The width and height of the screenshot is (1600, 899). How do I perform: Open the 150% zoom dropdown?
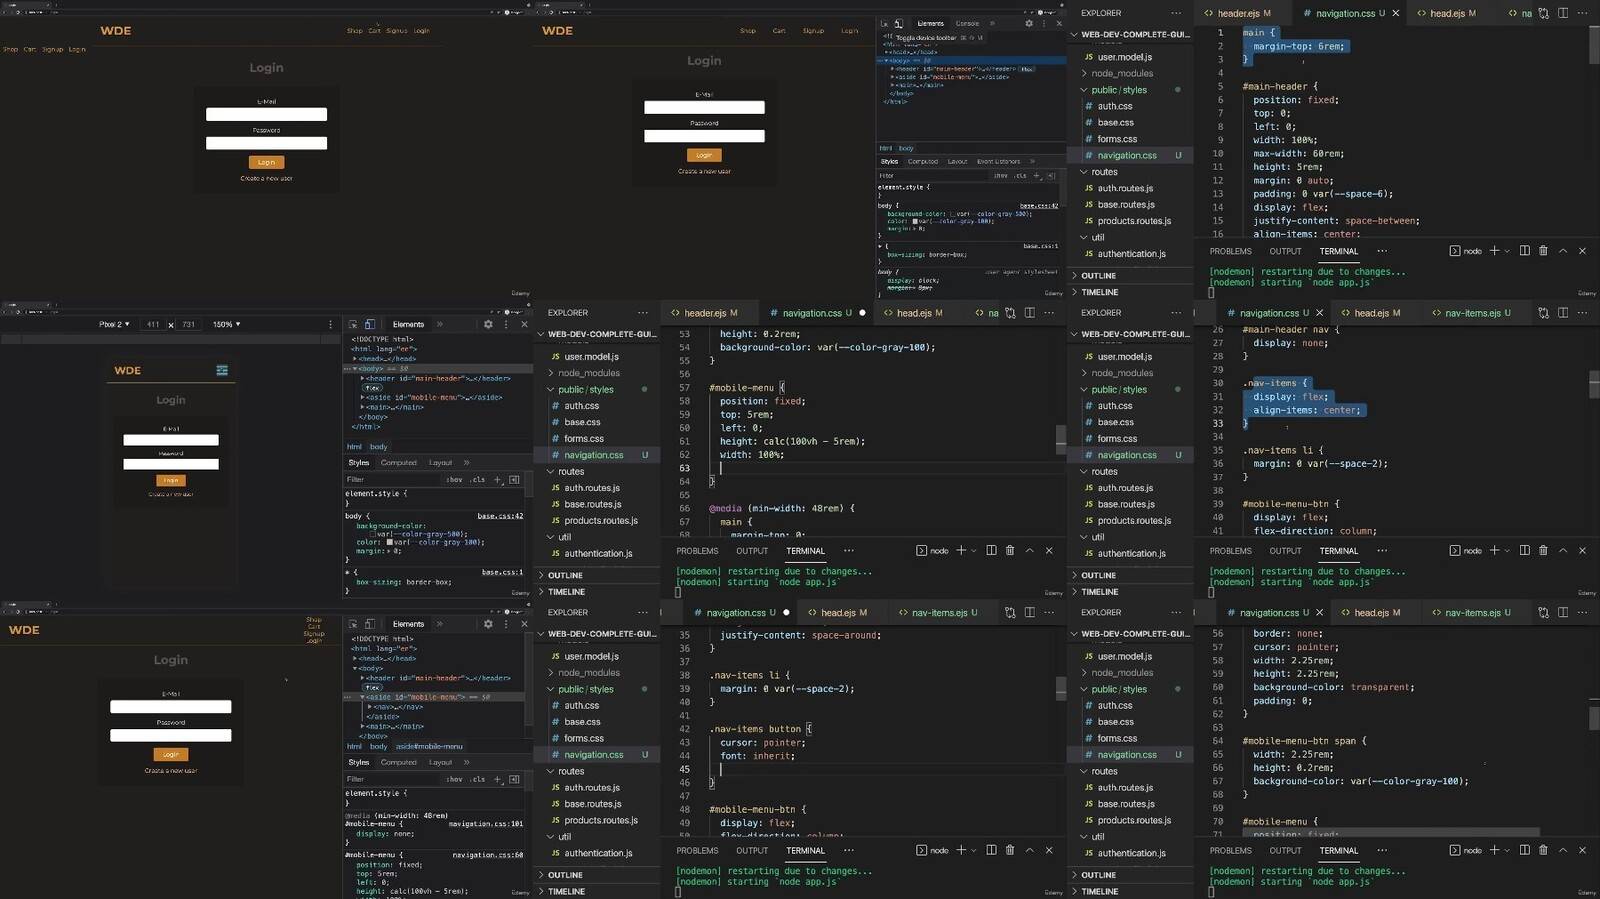click(x=226, y=324)
